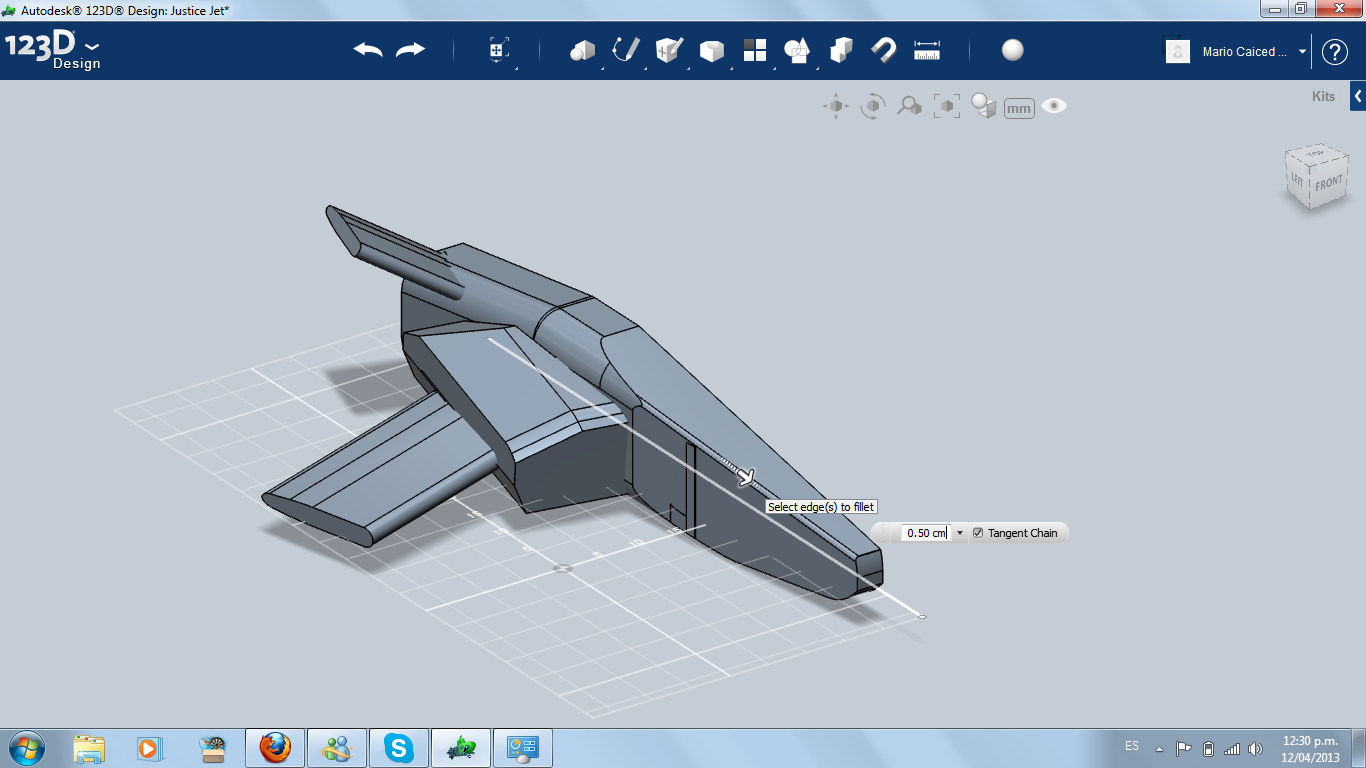
Task: Click the view cube FRONT face
Action: 1328,184
